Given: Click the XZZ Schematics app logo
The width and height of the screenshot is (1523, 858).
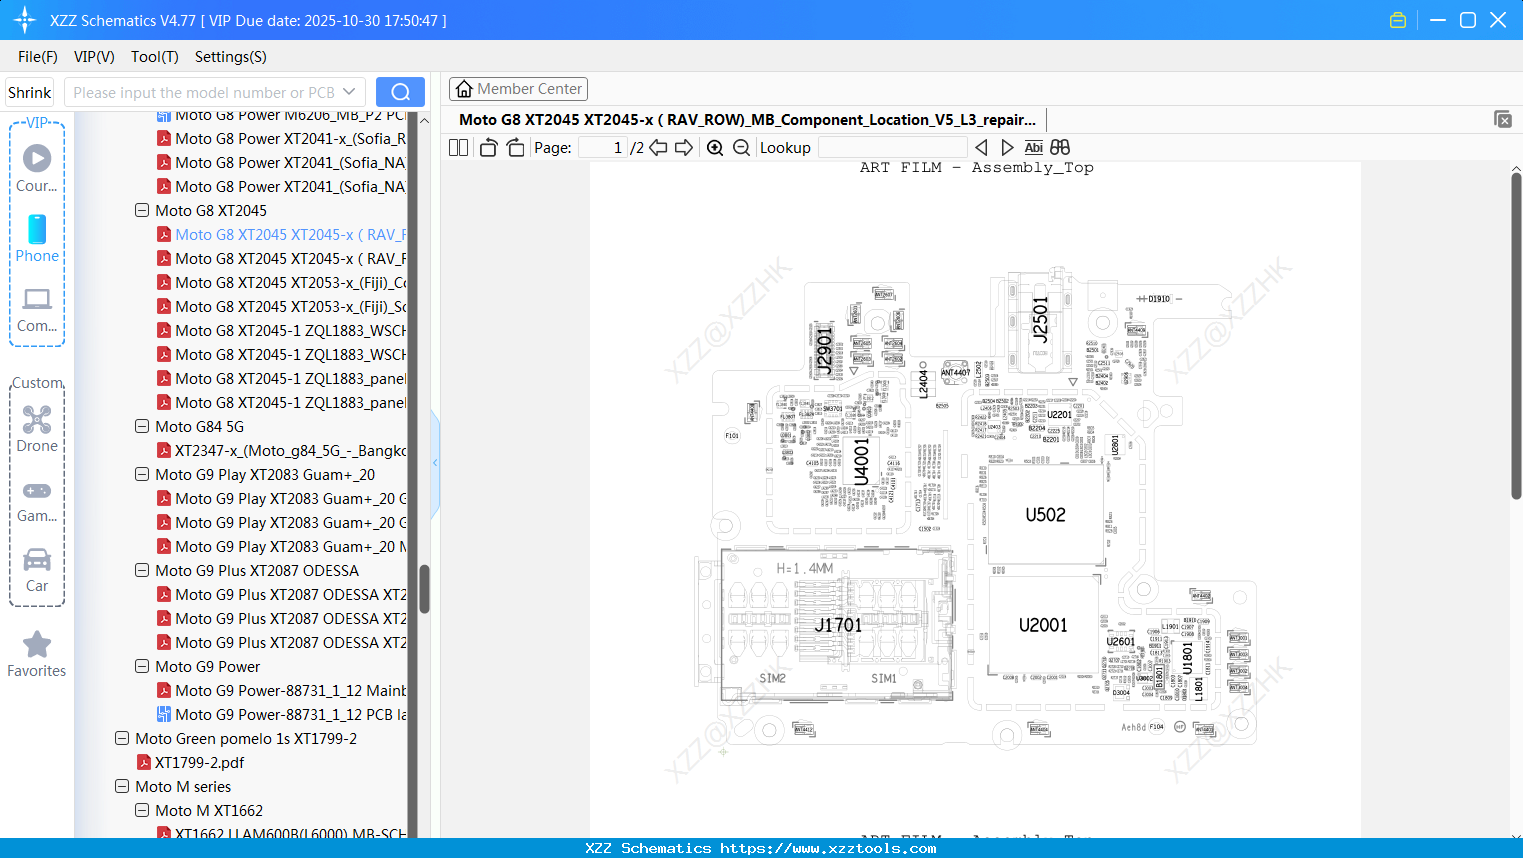Looking at the screenshot, I should pos(25,20).
